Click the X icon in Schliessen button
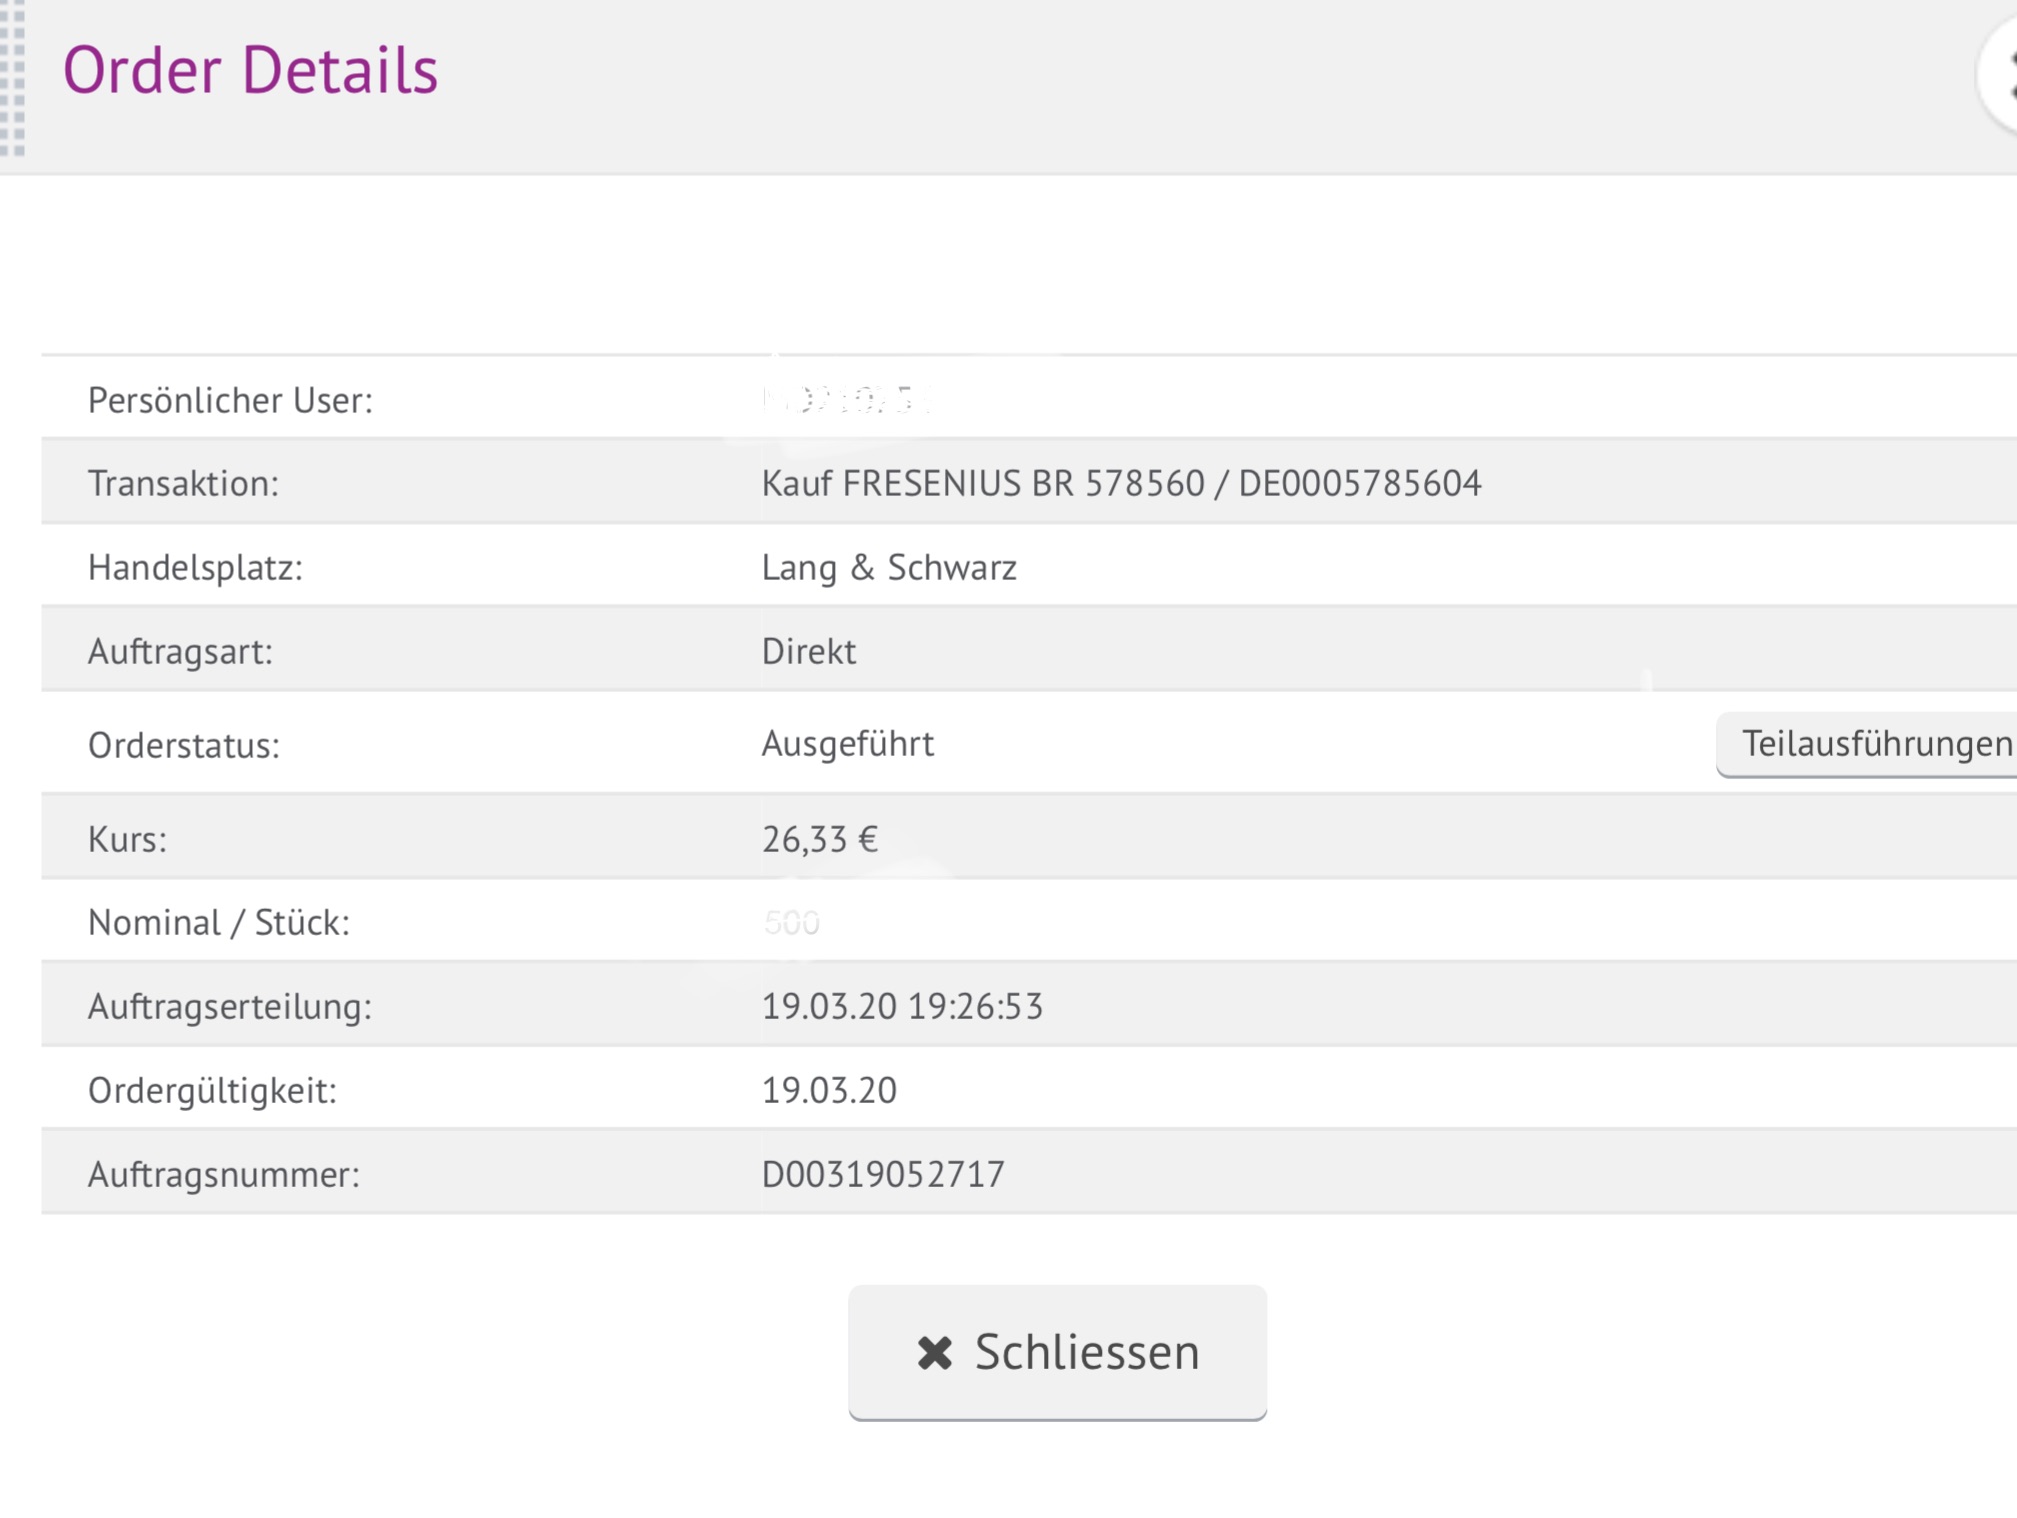The width and height of the screenshot is (2017, 1518). tap(935, 1353)
